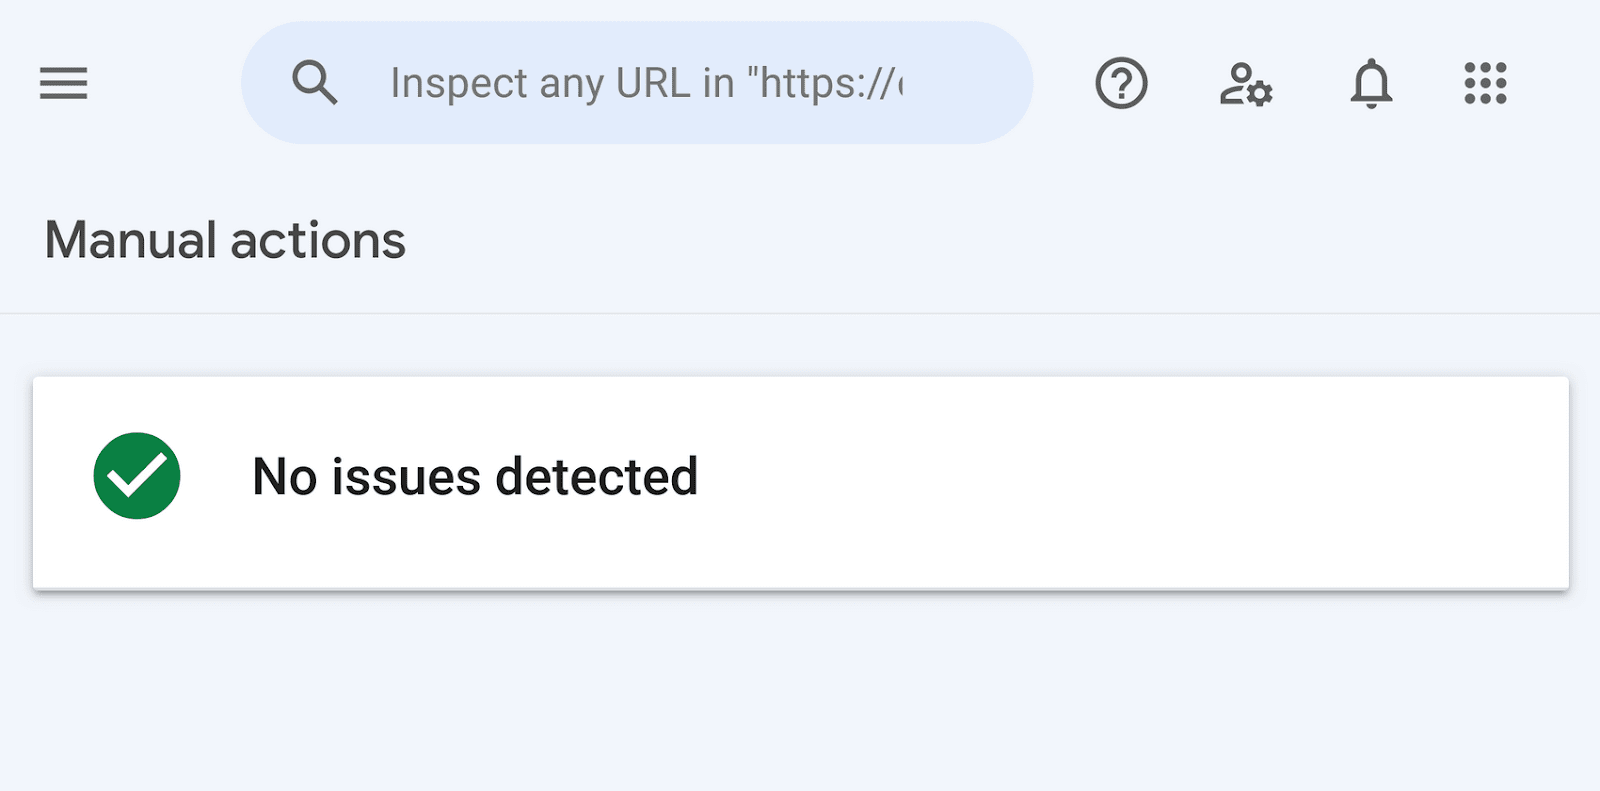Viewport: 1600px width, 791px height.
Task: Expand the sidebar via the hamburger icon
Action: click(x=62, y=84)
